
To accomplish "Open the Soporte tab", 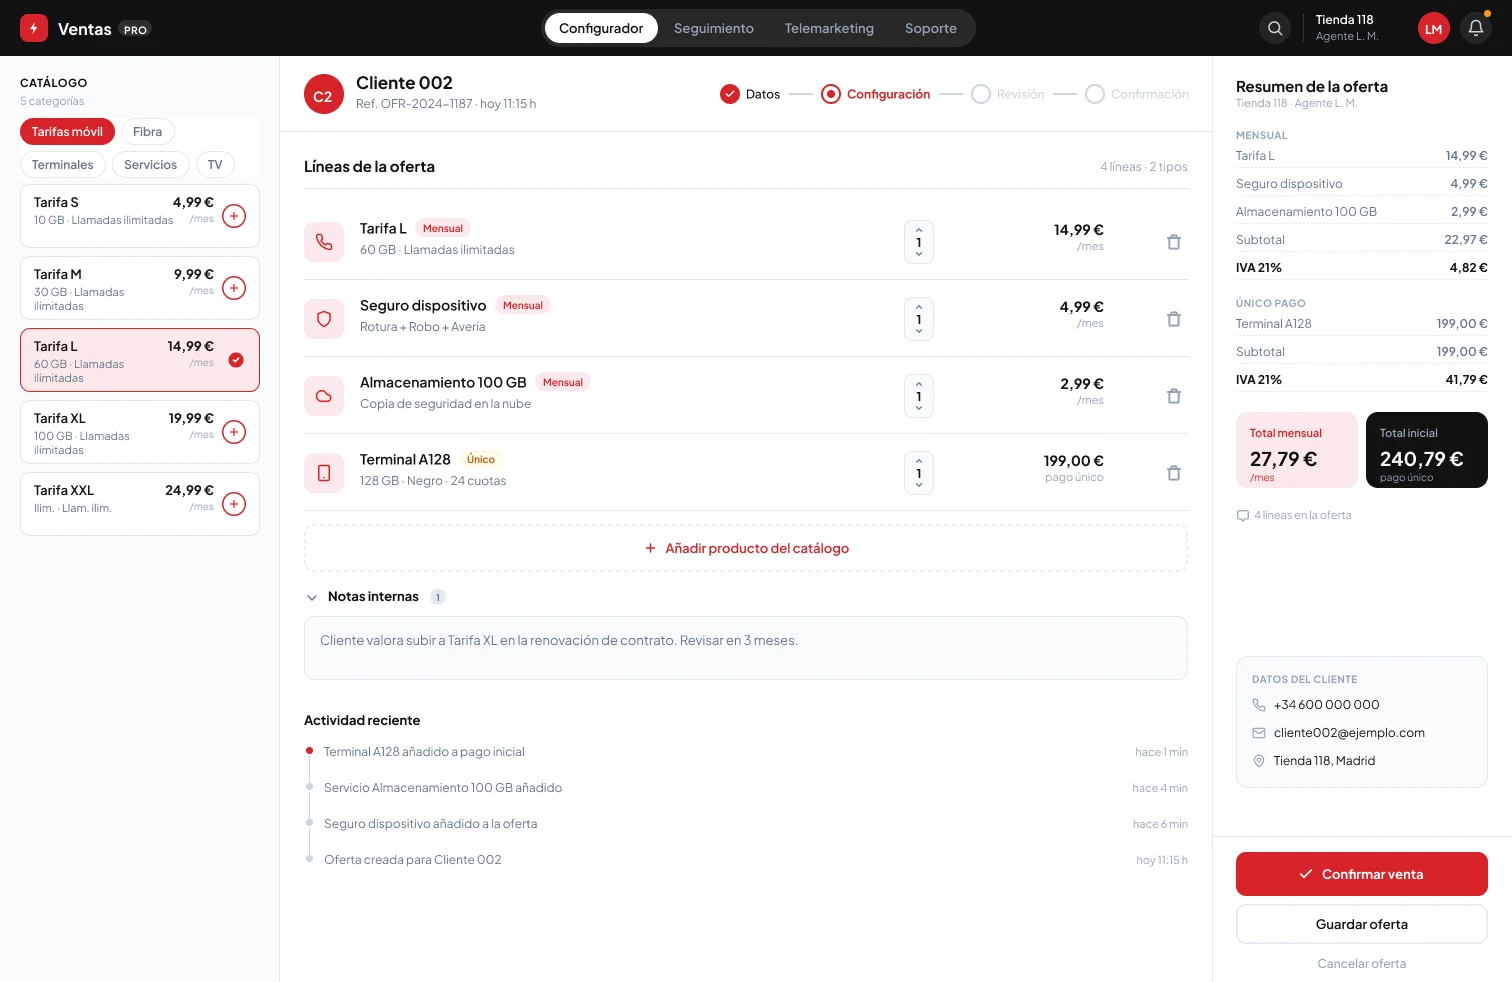I will 931,28.
